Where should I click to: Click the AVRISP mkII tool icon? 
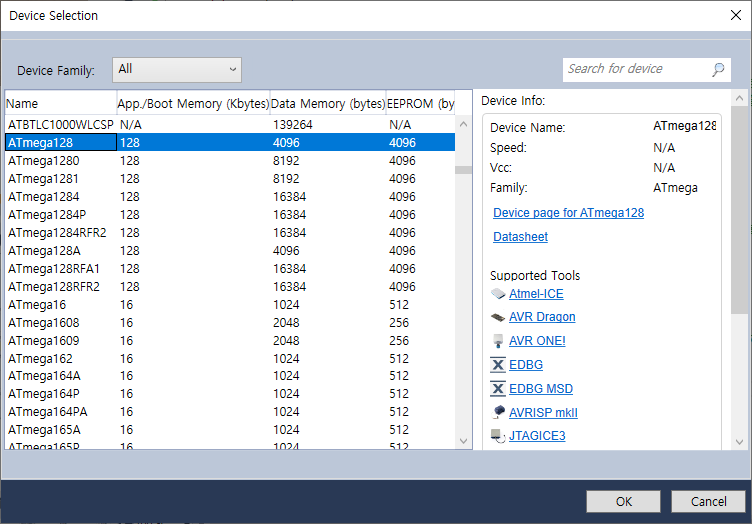pyautogui.click(x=498, y=412)
